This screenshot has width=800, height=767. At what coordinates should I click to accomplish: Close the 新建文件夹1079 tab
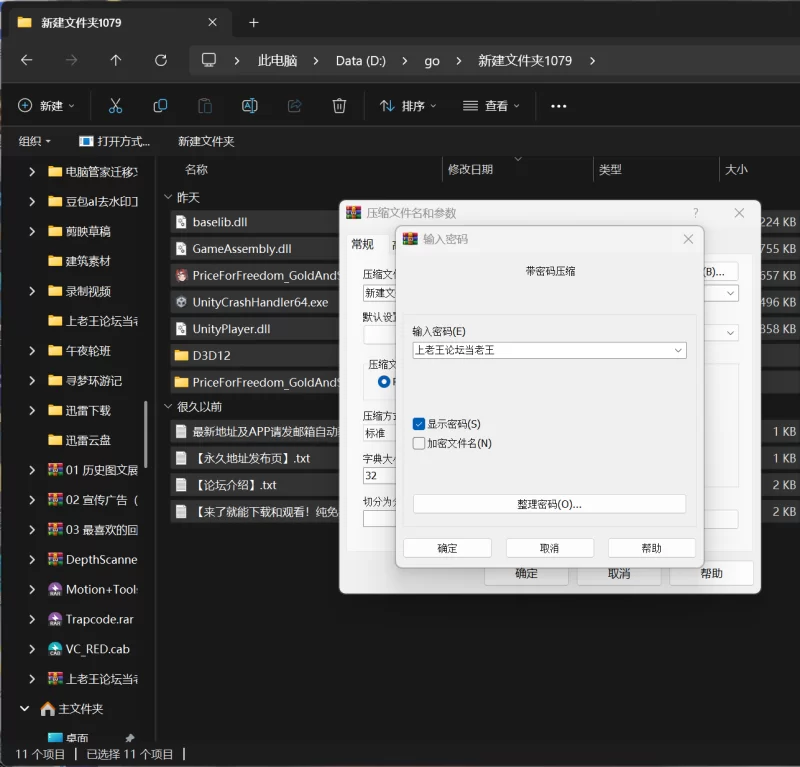[x=213, y=22]
